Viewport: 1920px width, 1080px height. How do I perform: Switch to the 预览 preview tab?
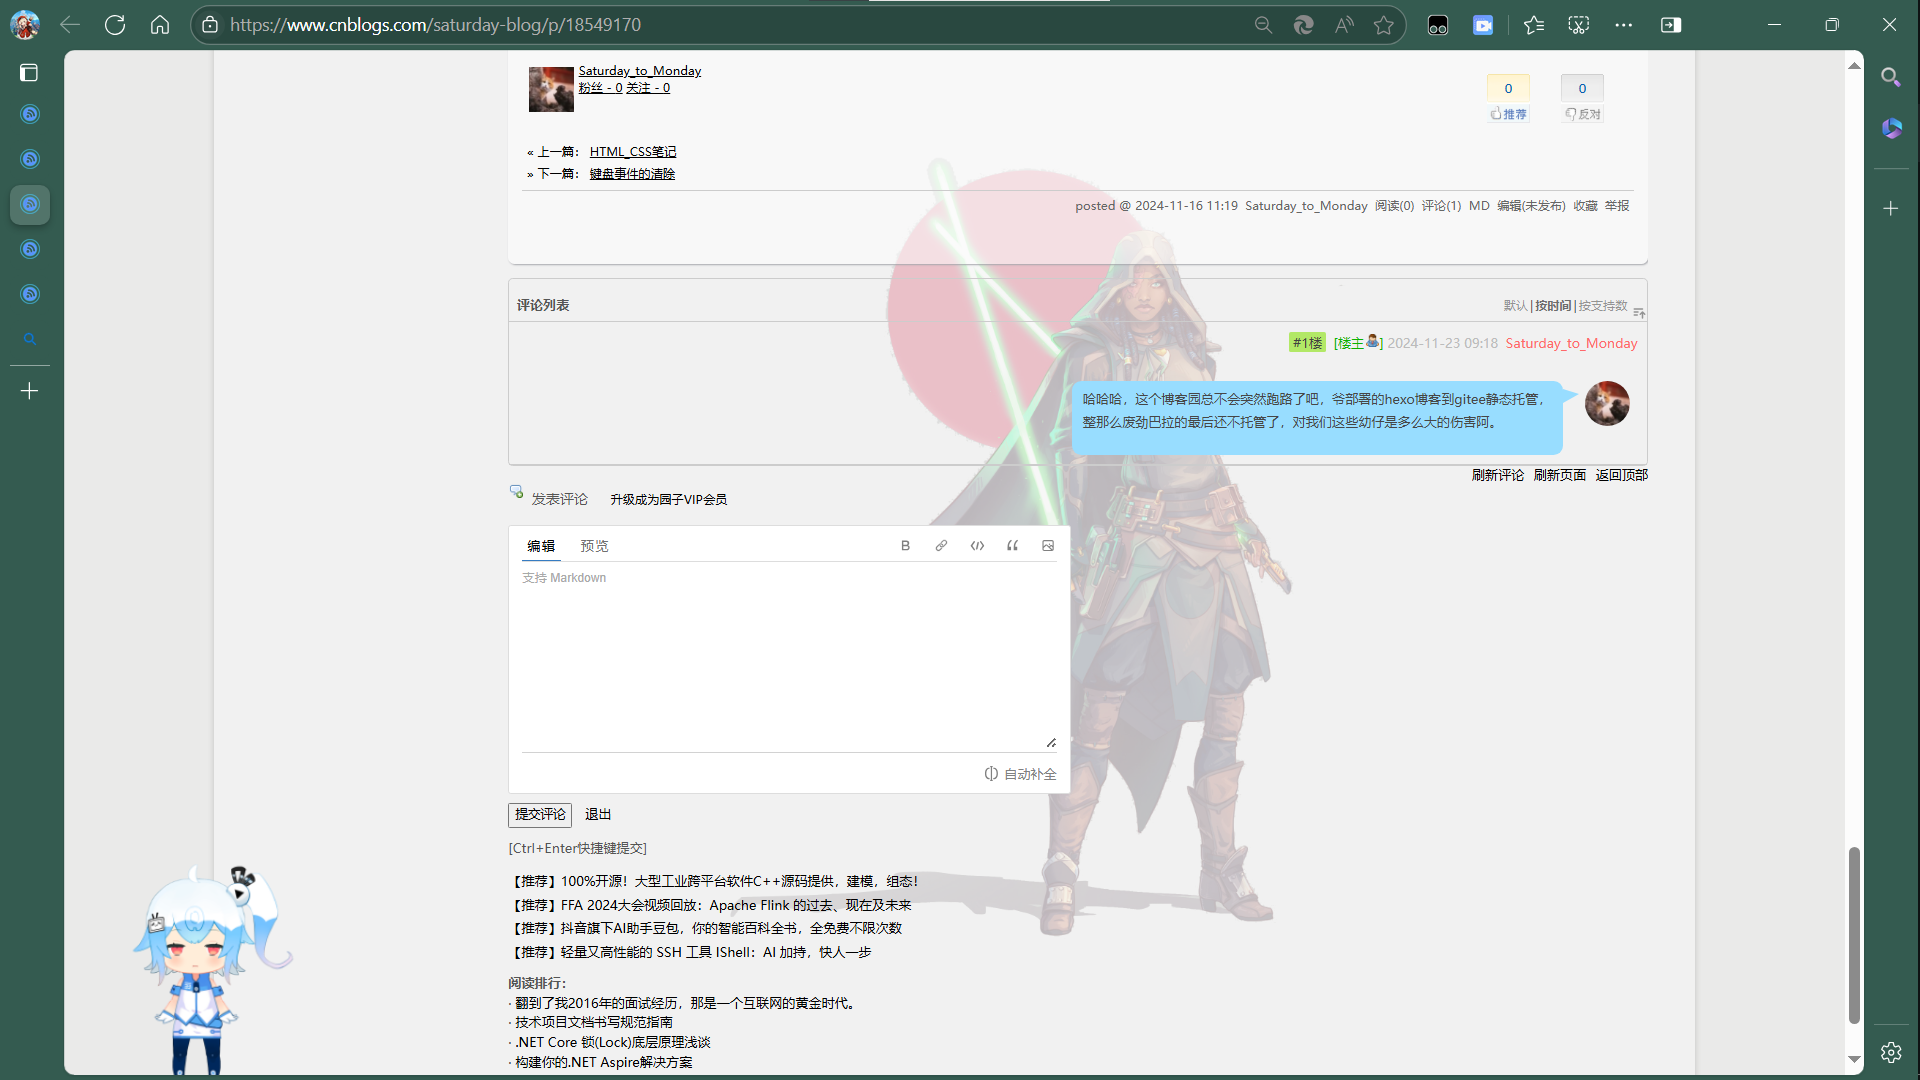(x=594, y=546)
